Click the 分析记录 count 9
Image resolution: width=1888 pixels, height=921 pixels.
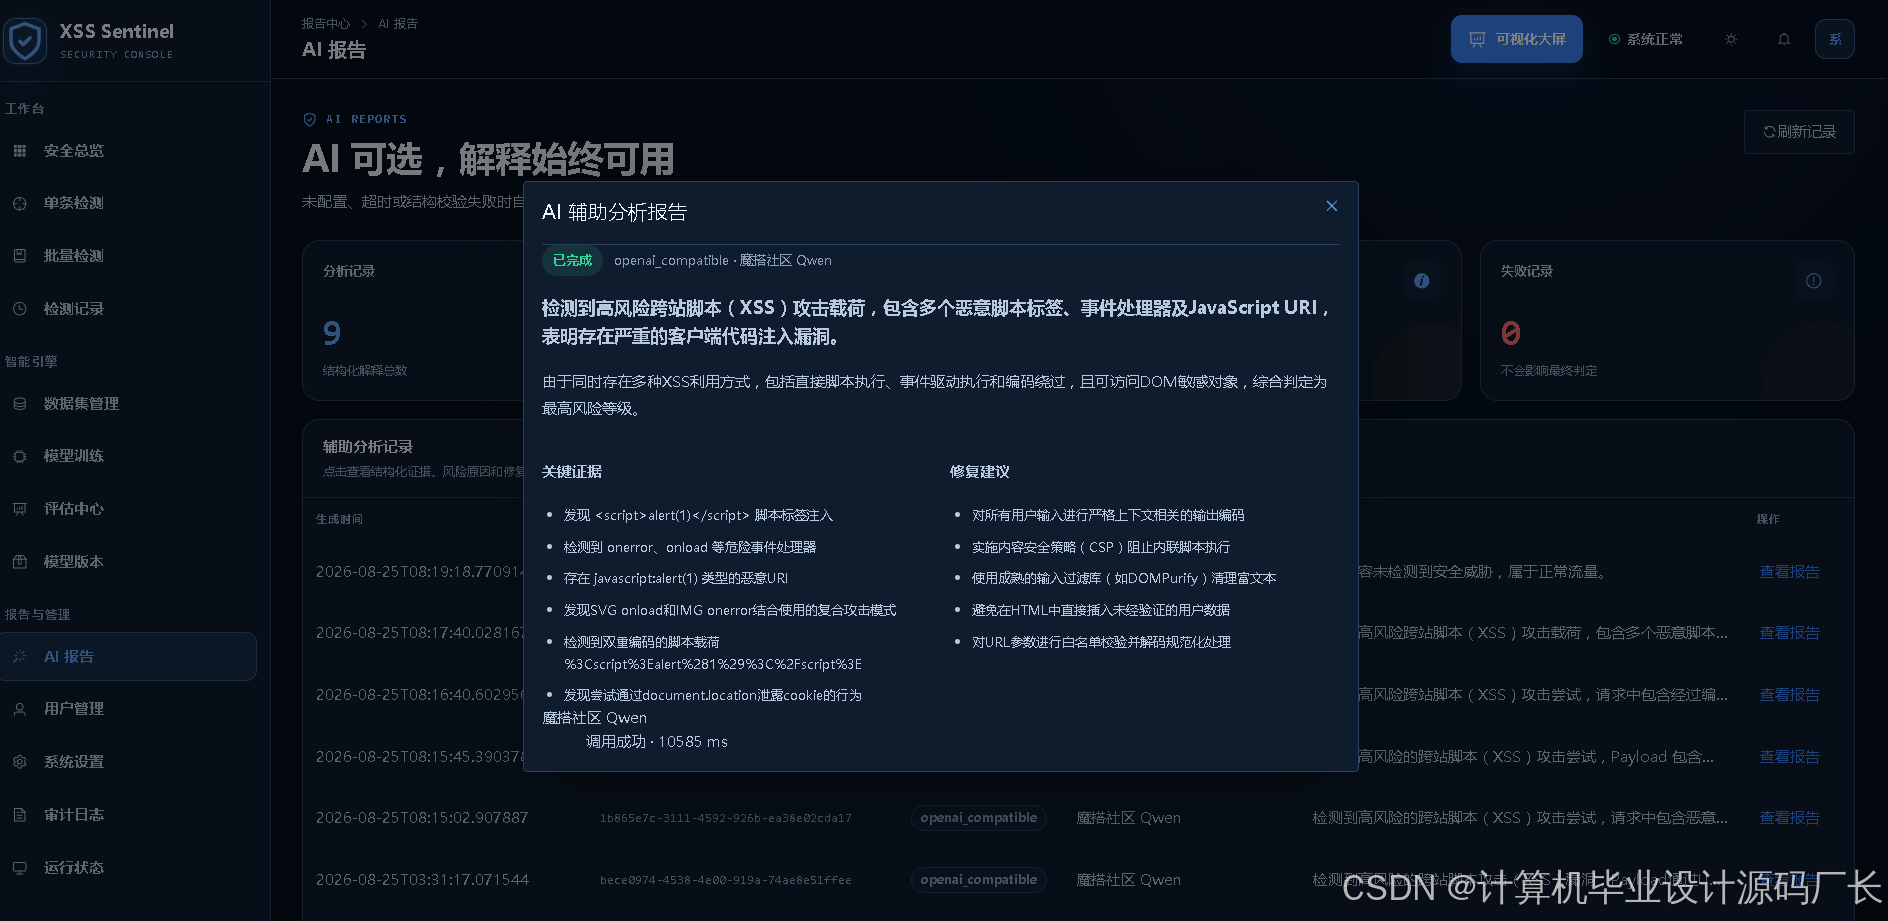point(332,333)
